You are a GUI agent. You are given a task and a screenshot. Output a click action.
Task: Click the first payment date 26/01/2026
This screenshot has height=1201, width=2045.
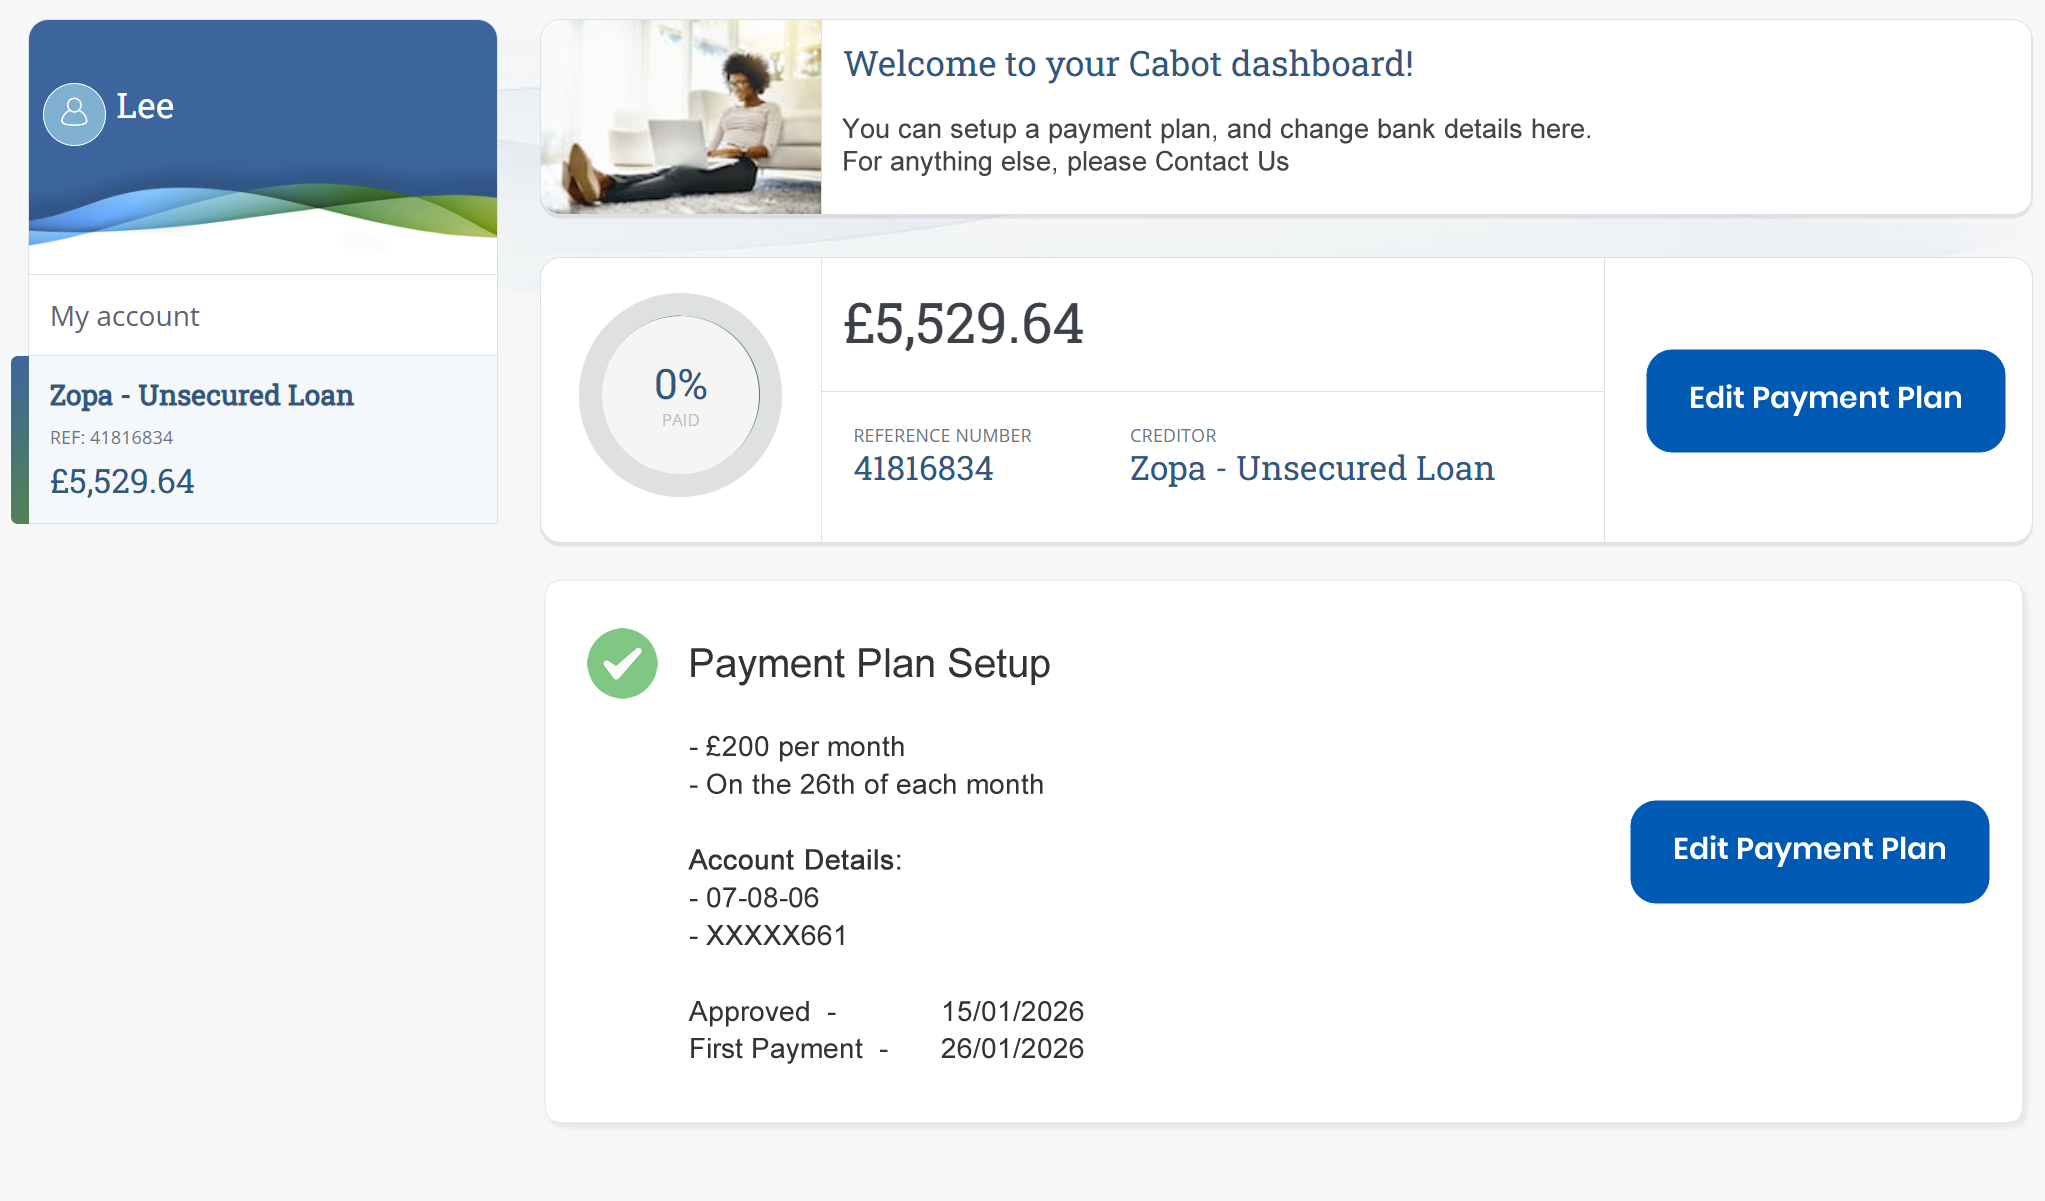coord(1012,1049)
